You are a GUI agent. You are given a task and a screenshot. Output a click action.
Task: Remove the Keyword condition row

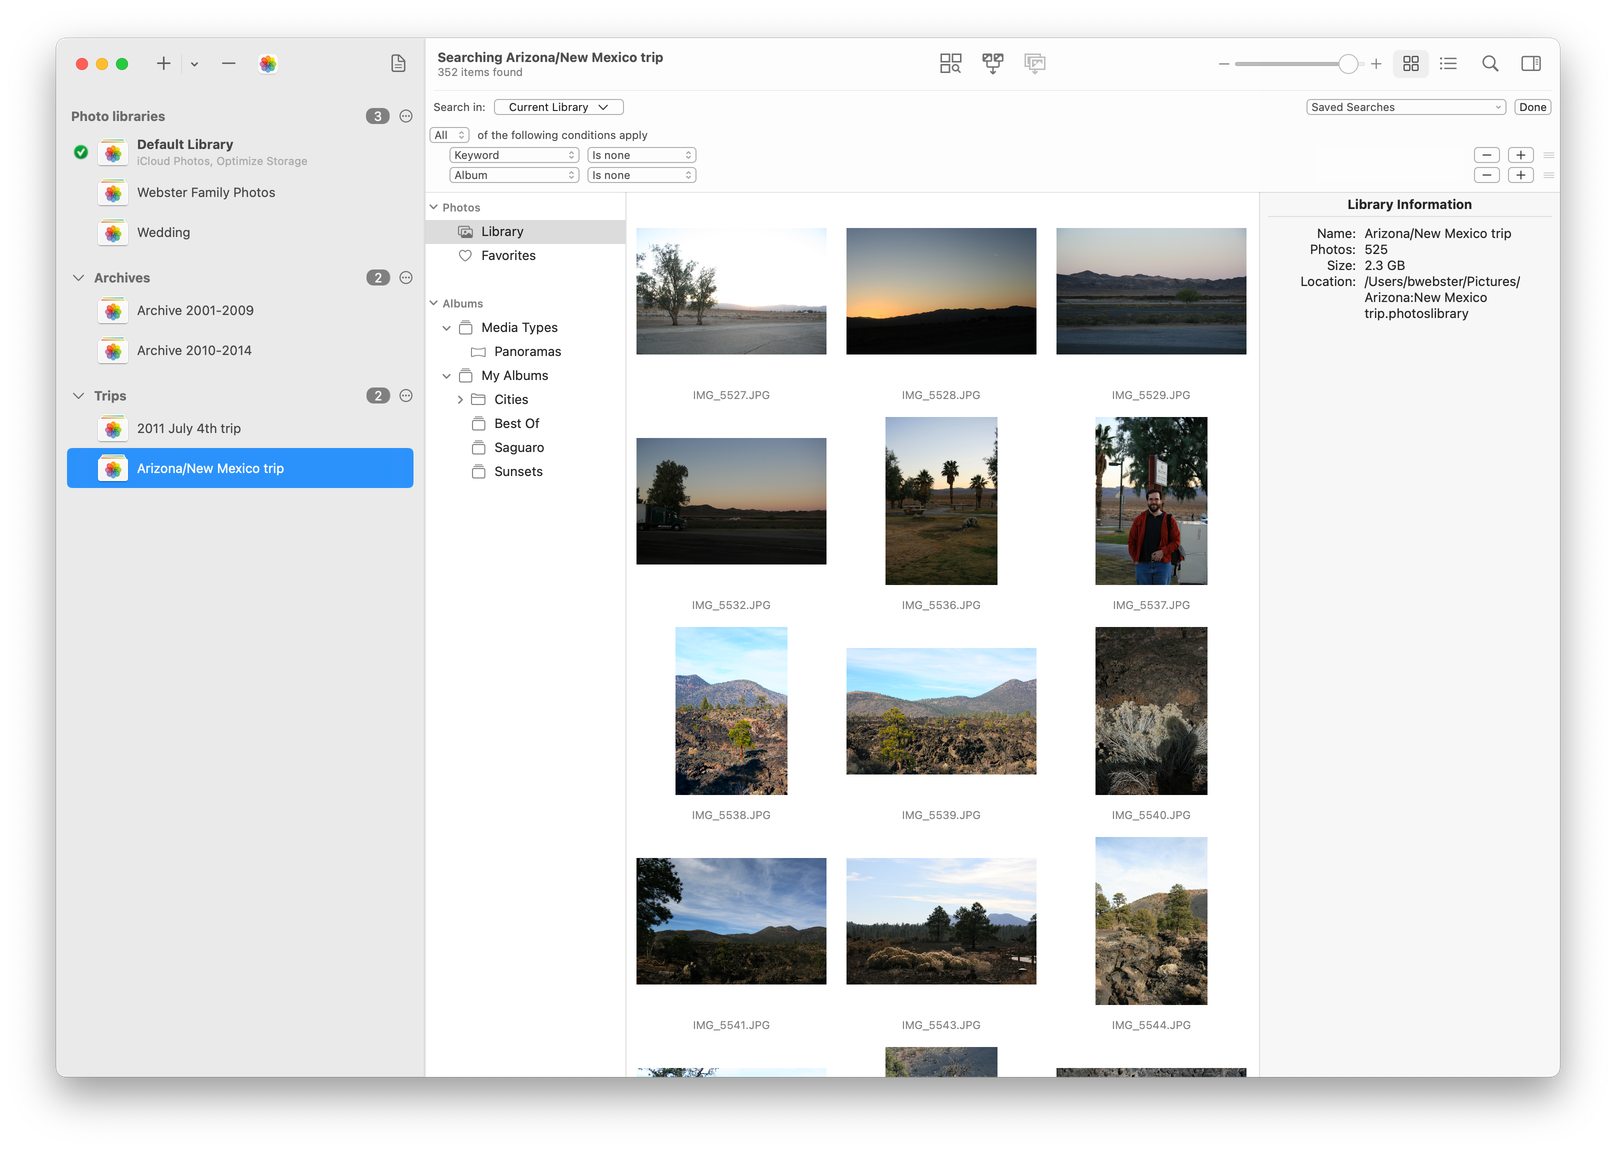pos(1487,155)
